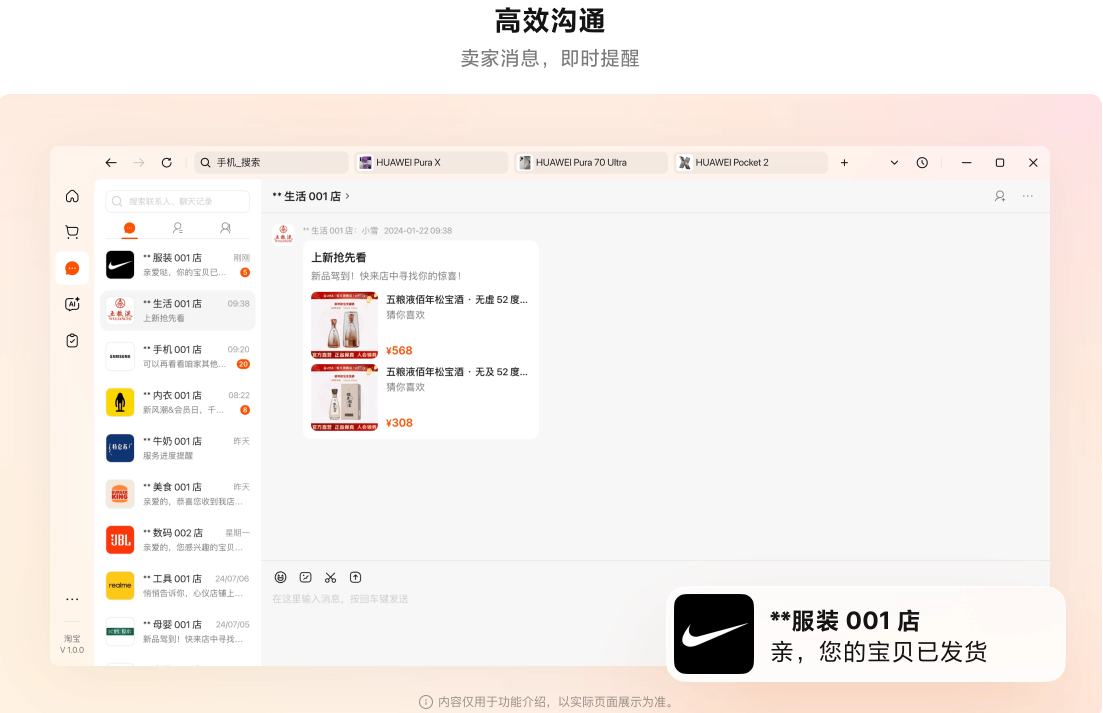Open the history clock icon
This screenshot has width=1103, height=713.
click(922, 162)
